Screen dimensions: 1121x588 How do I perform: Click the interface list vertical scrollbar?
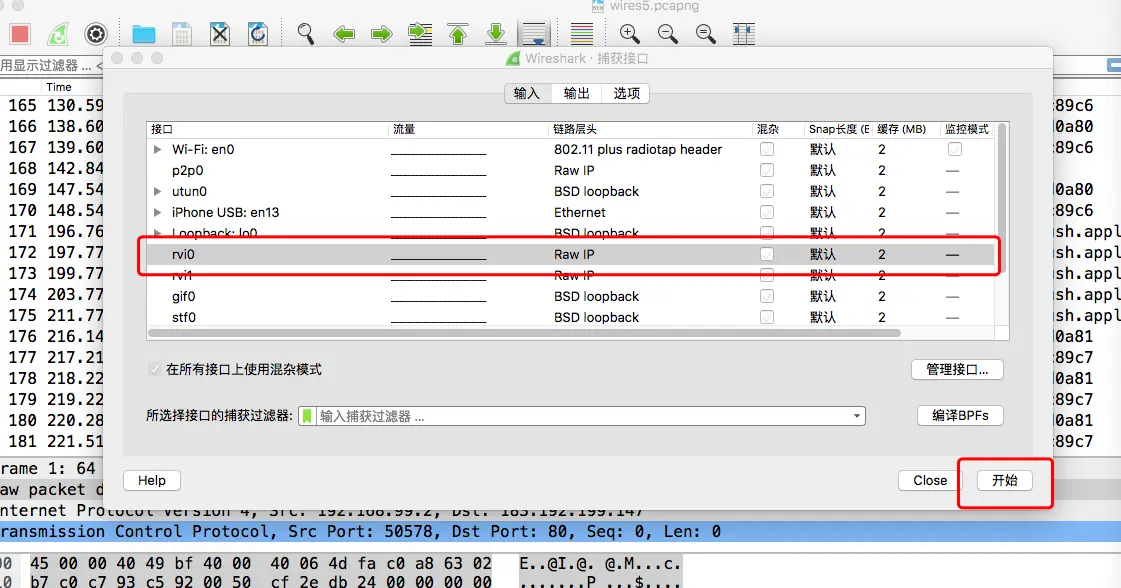[x=1002, y=197]
